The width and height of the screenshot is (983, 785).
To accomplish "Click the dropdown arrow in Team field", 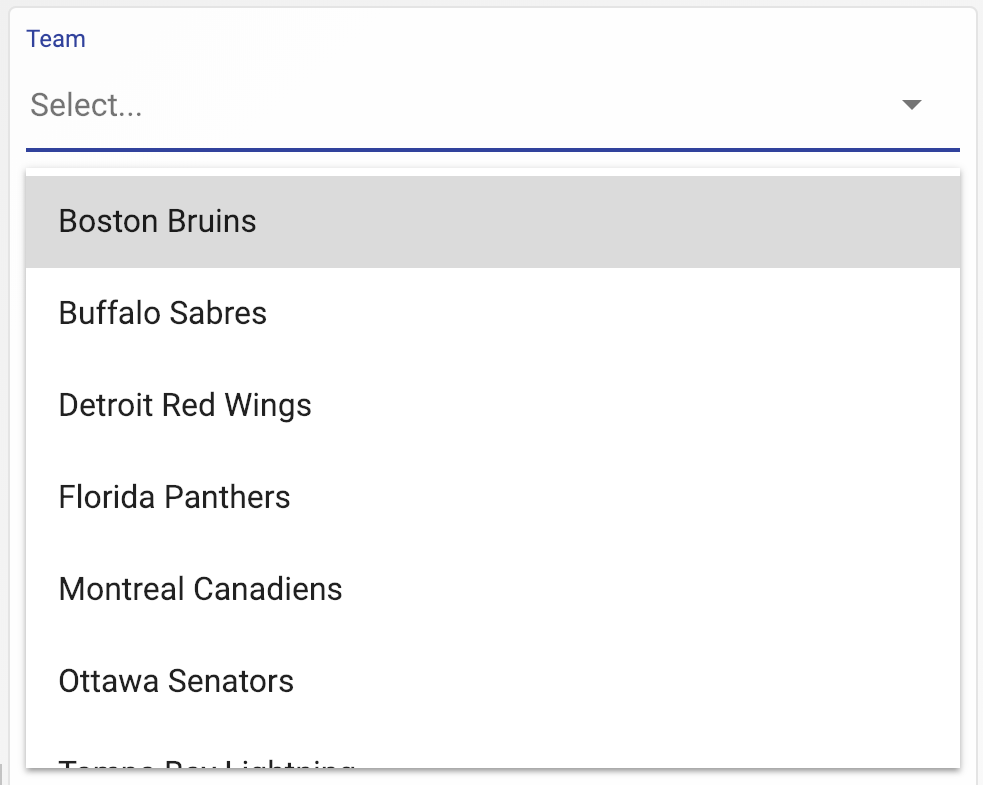I will point(911,105).
